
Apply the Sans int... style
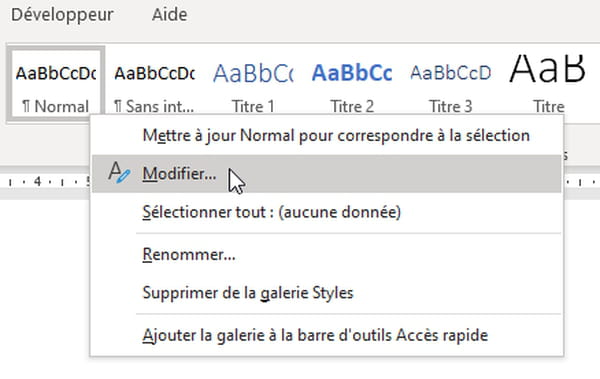[155, 84]
